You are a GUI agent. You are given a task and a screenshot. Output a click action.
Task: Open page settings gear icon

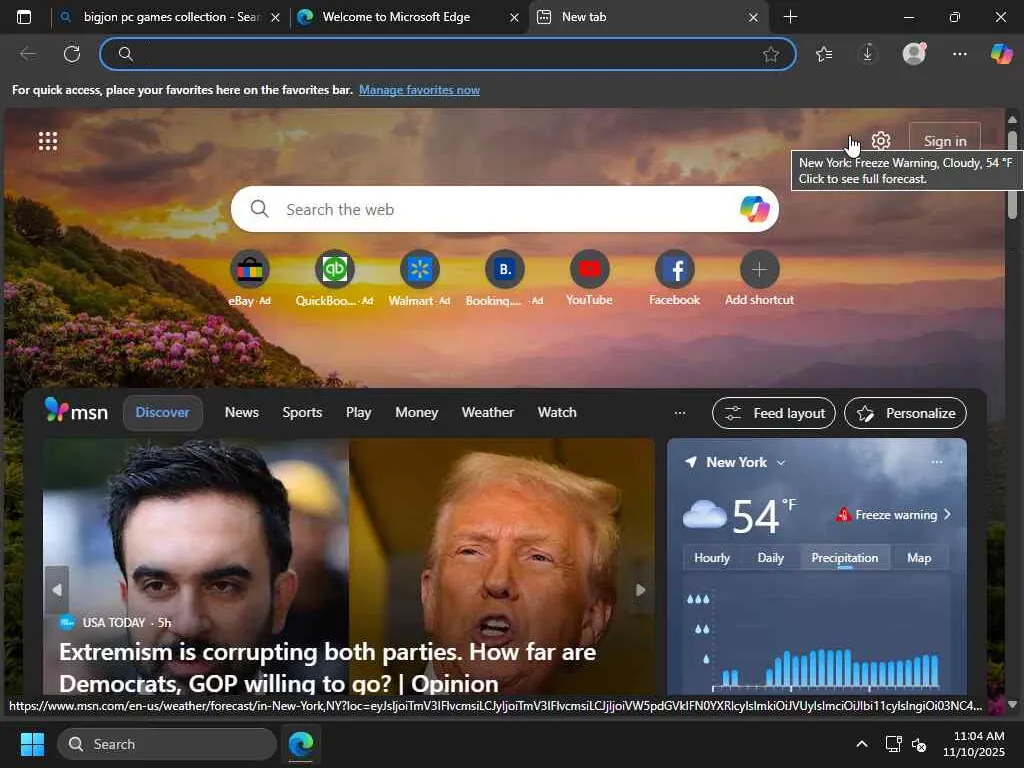pyautogui.click(x=881, y=140)
